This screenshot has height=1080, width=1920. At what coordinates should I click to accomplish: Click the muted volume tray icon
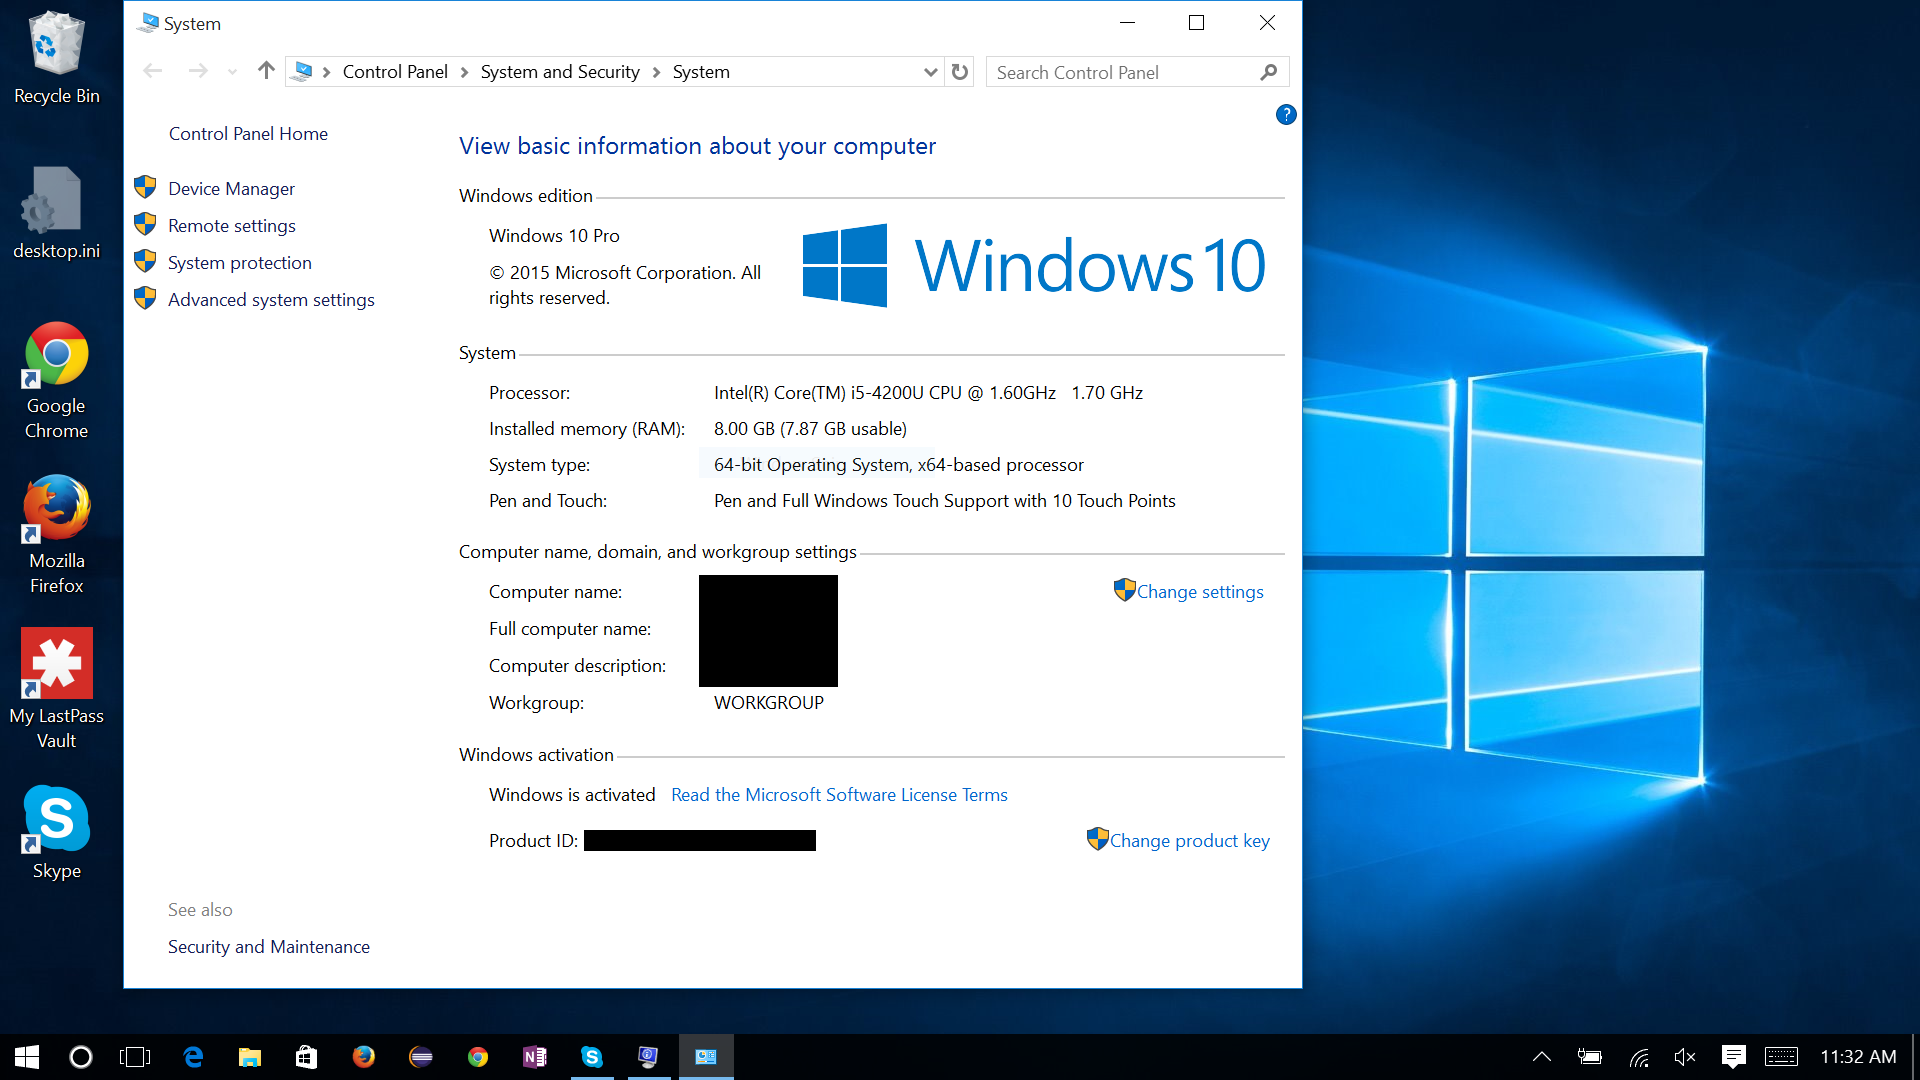coord(1685,1057)
